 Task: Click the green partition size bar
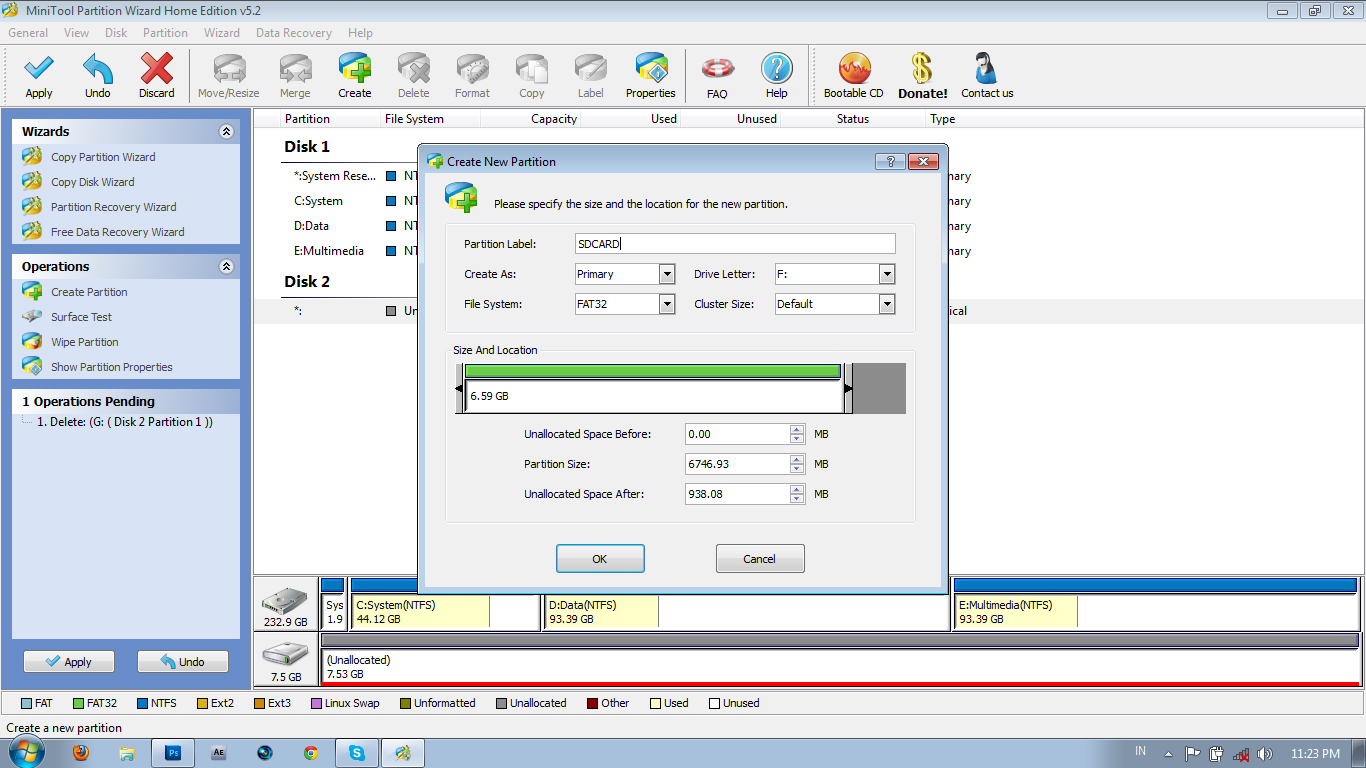pos(652,371)
